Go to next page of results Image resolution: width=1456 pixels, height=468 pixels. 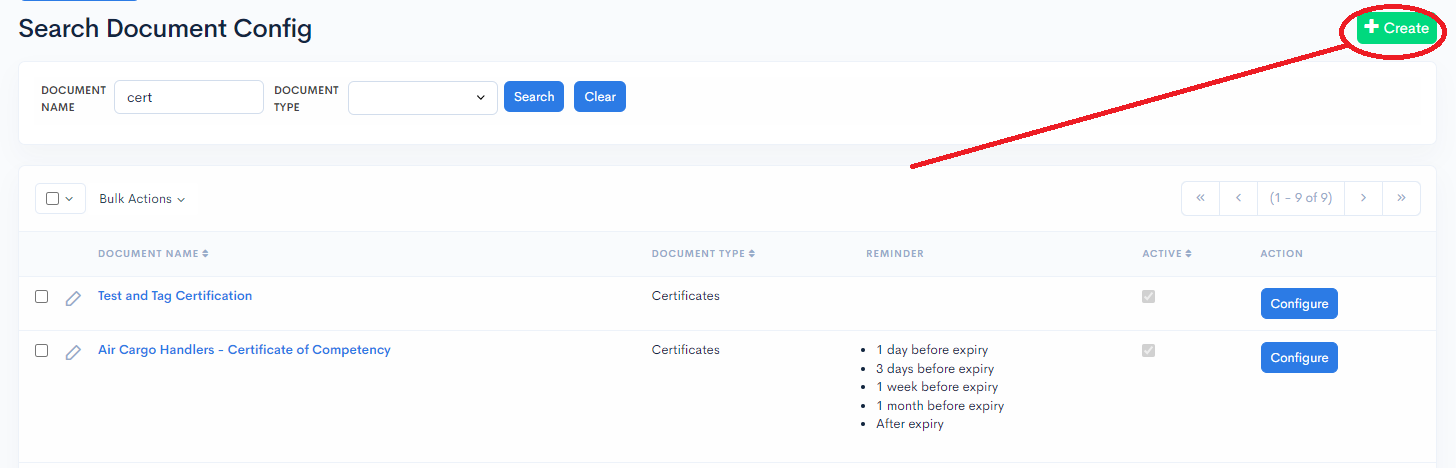[1363, 198]
